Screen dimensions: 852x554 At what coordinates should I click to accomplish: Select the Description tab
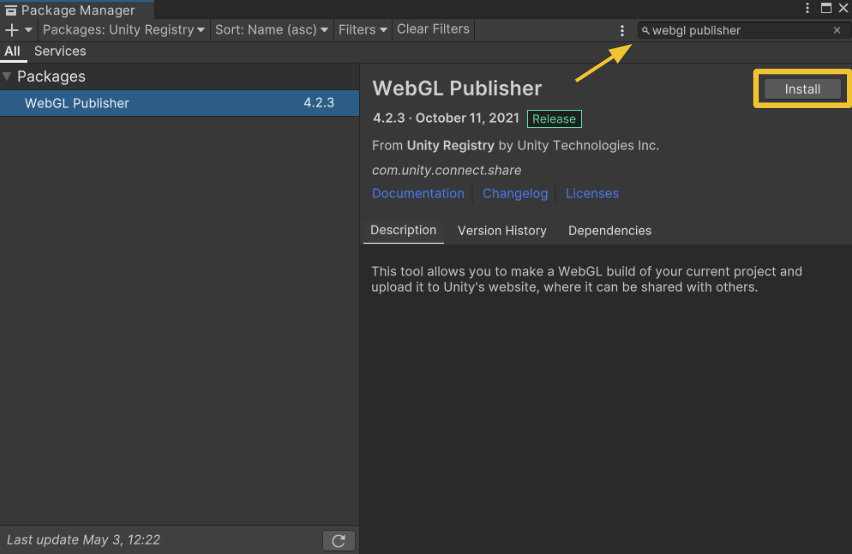(x=403, y=230)
